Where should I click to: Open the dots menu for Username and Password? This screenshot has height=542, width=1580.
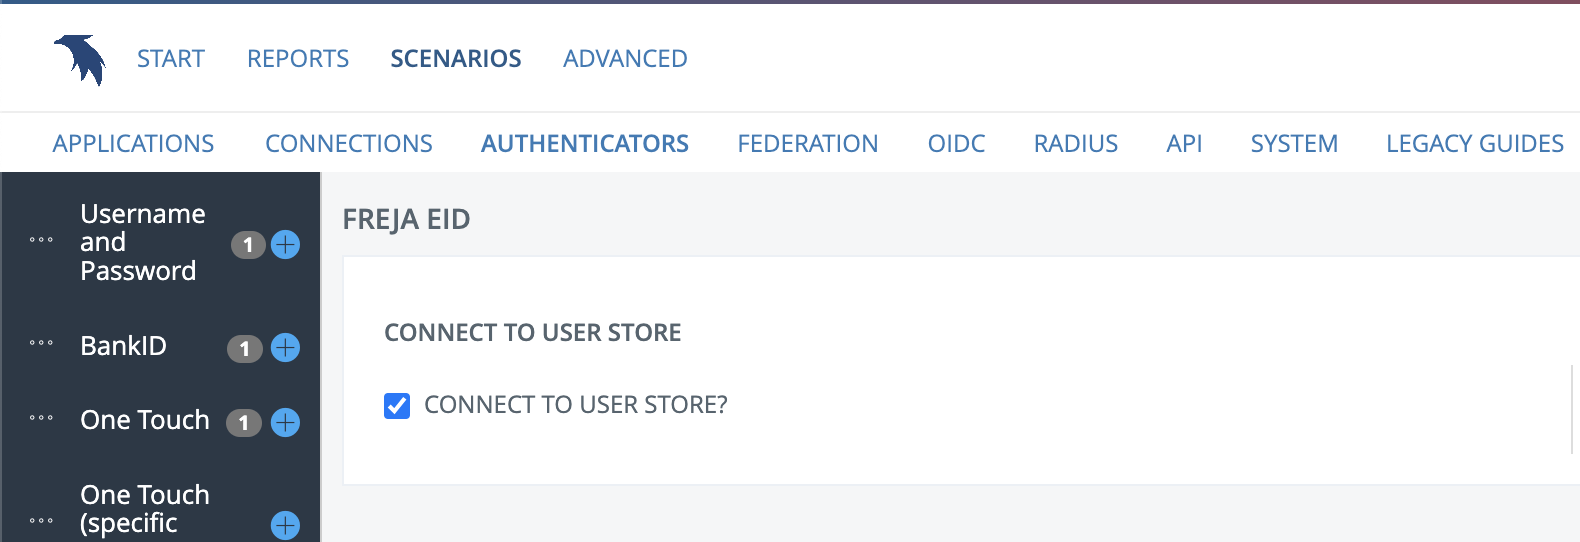pyautogui.click(x=41, y=240)
